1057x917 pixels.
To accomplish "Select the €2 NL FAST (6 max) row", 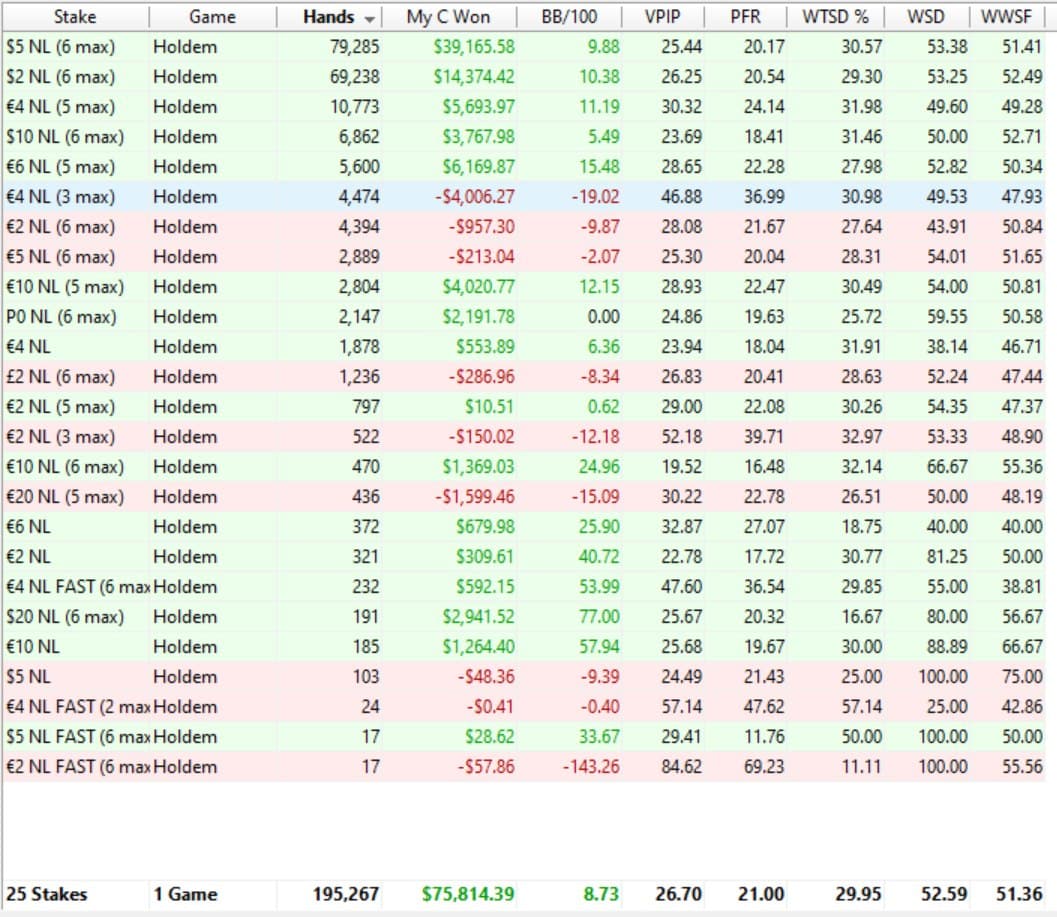I will [75, 767].
